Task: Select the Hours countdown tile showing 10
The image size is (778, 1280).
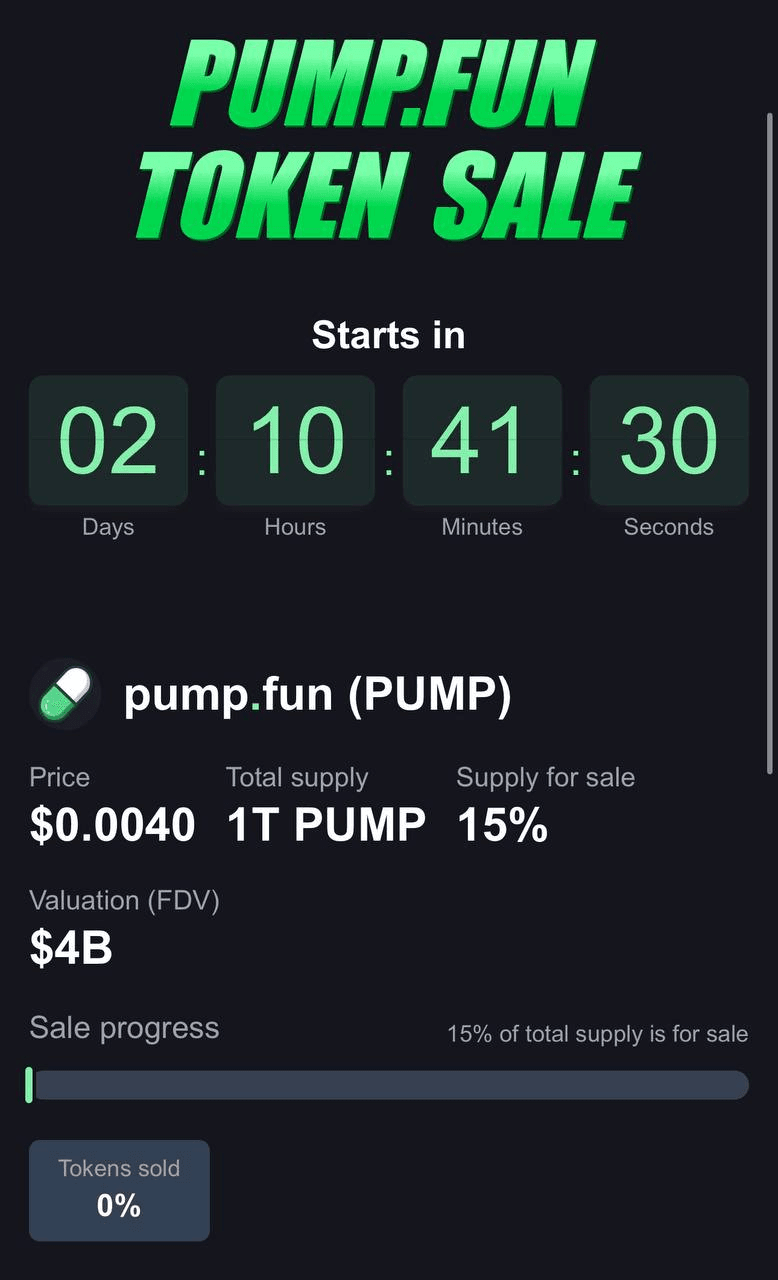Action: 295,440
